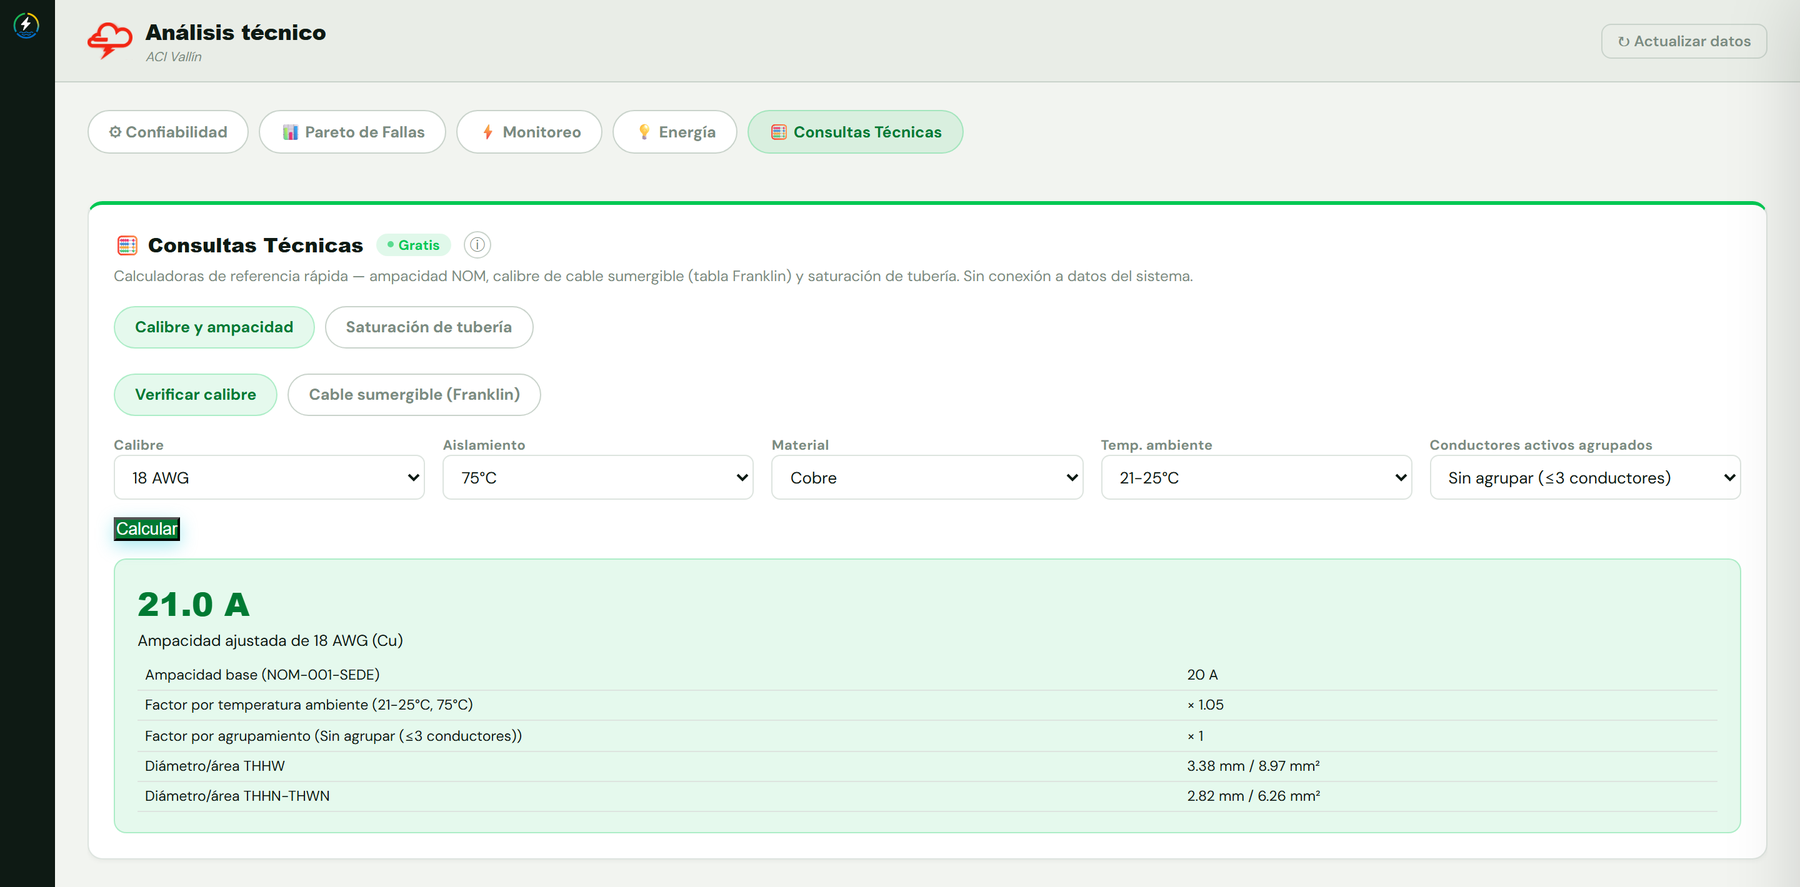The width and height of the screenshot is (1800, 887).
Task: Click the red storm cloud logo icon
Action: click(110, 41)
